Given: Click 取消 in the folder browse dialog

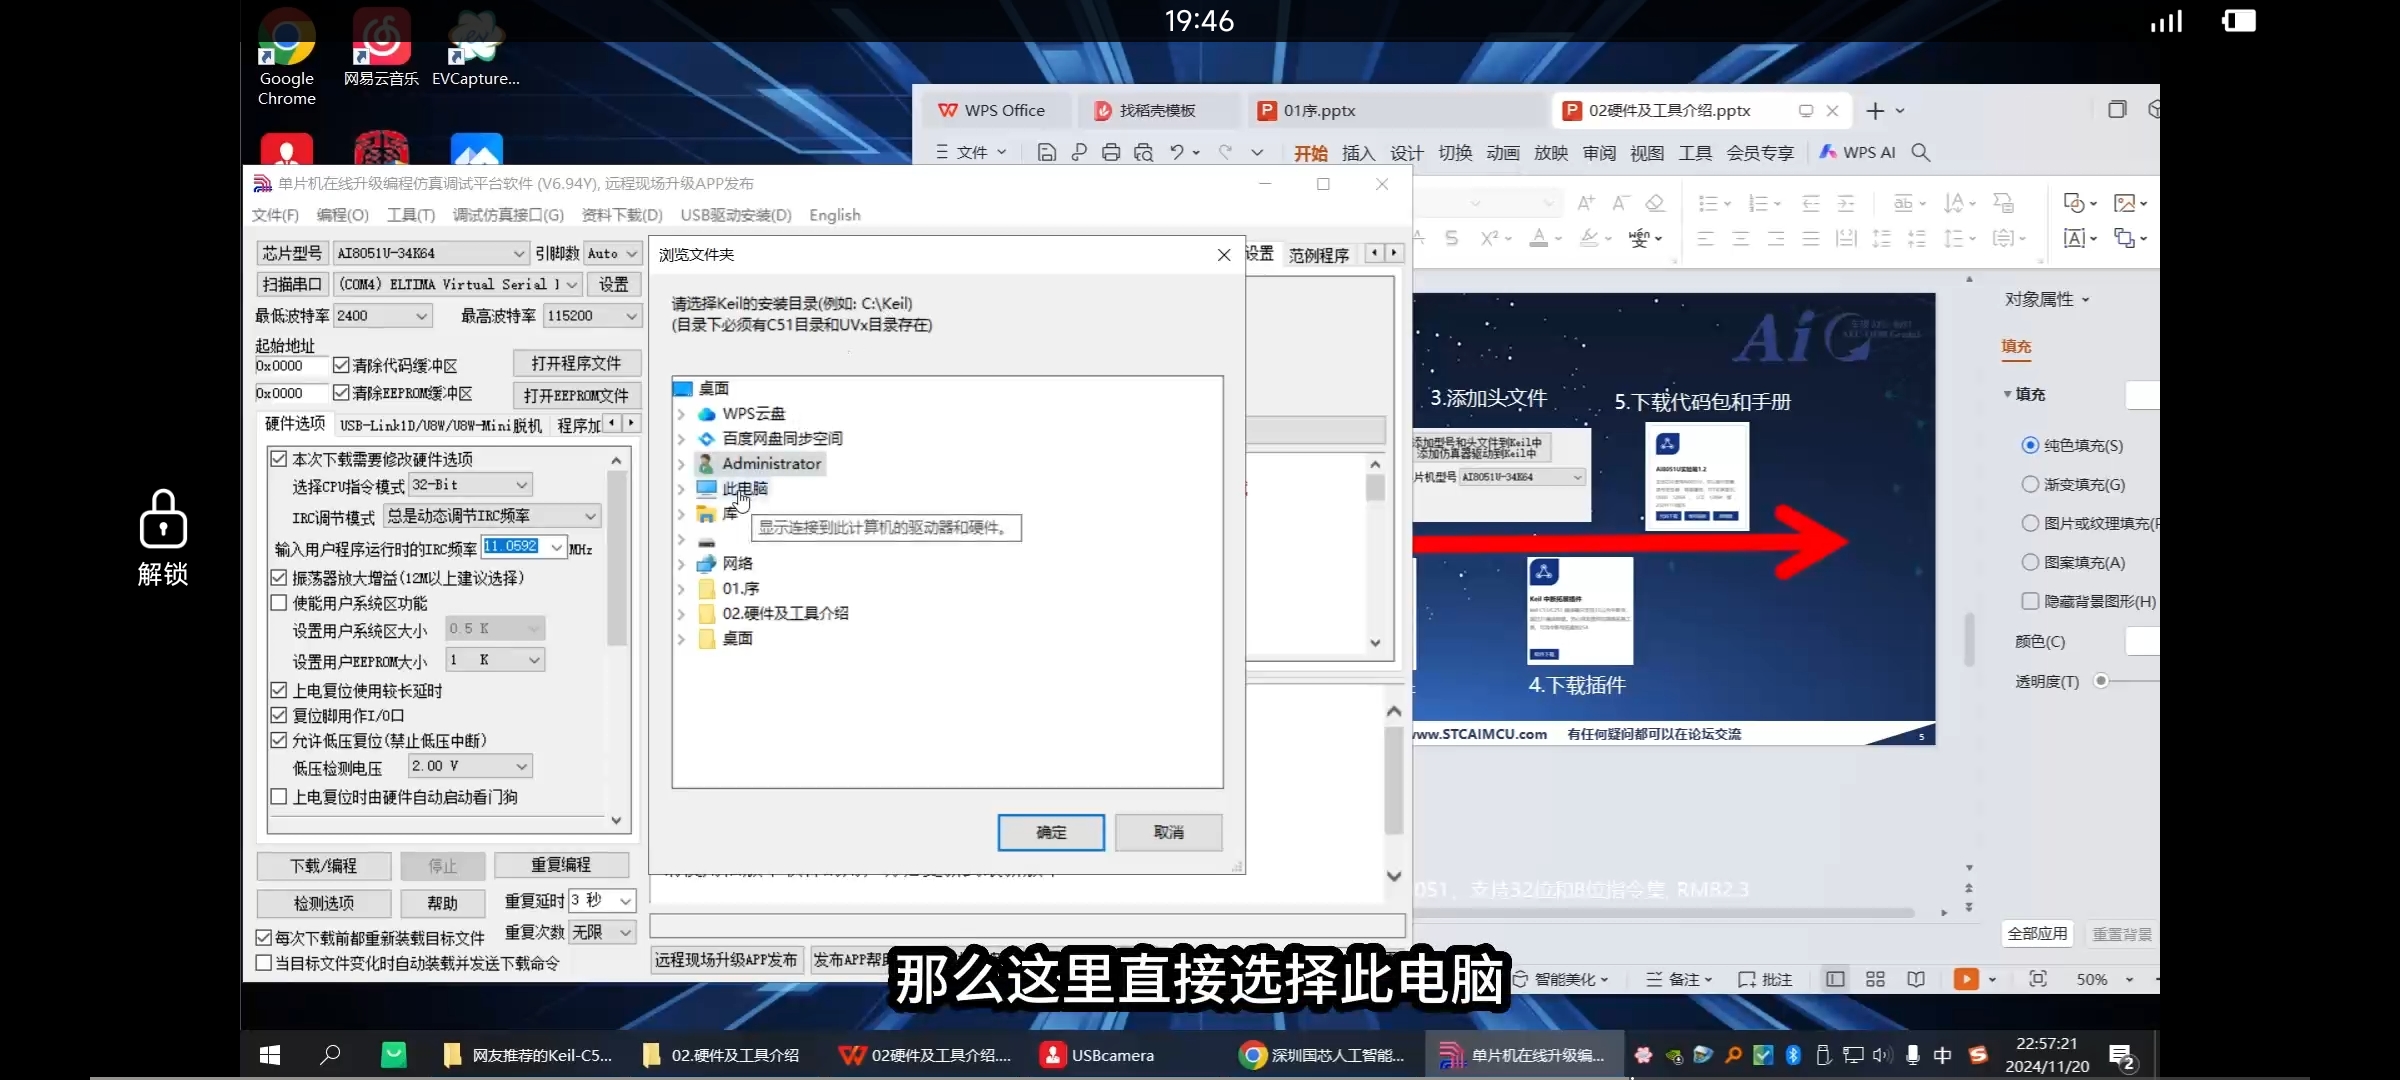Looking at the screenshot, I should coord(1168,832).
